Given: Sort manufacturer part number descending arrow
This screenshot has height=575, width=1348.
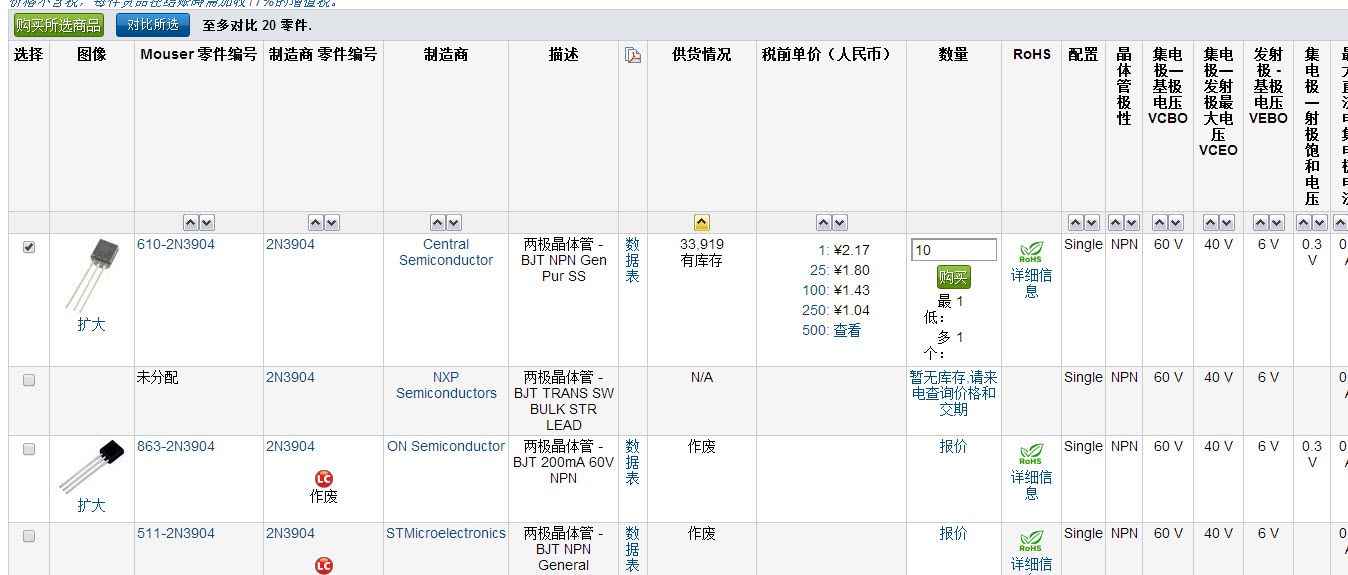Looking at the screenshot, I should (331, 223).
